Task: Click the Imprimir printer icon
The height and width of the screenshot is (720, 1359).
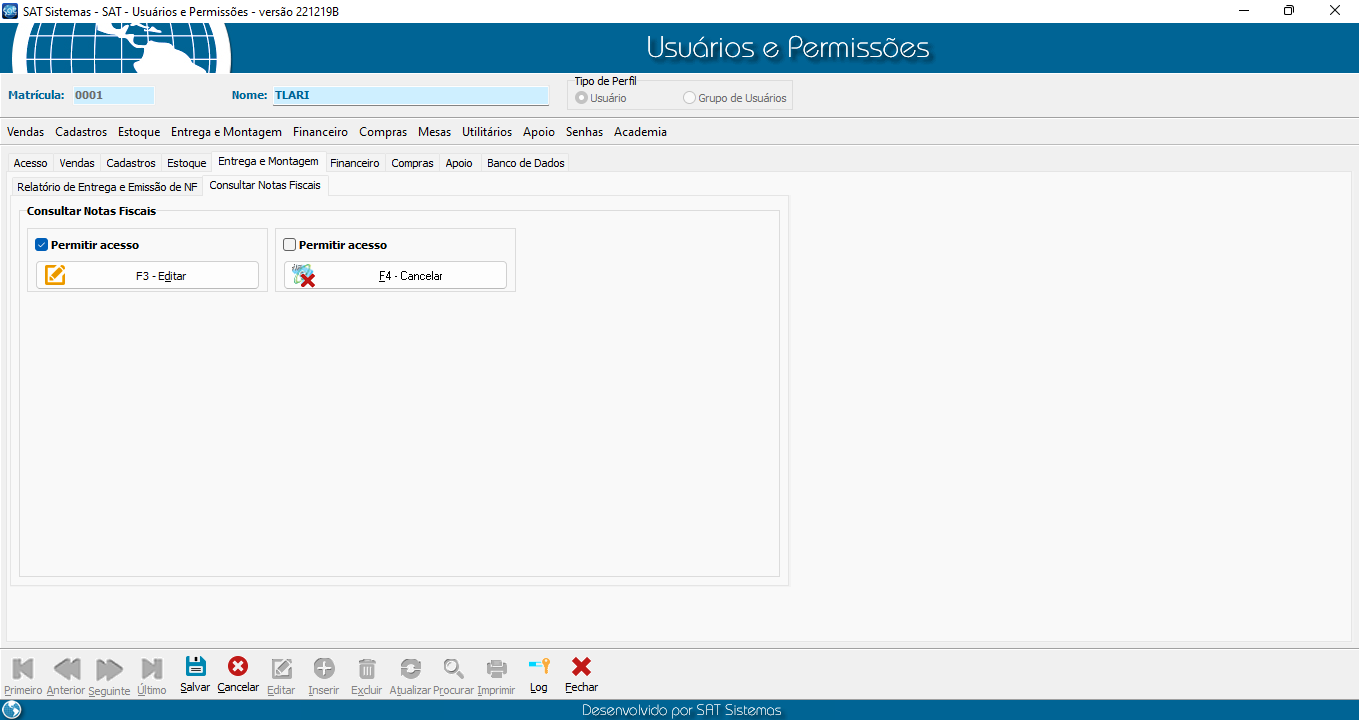Action: [496, 668]
